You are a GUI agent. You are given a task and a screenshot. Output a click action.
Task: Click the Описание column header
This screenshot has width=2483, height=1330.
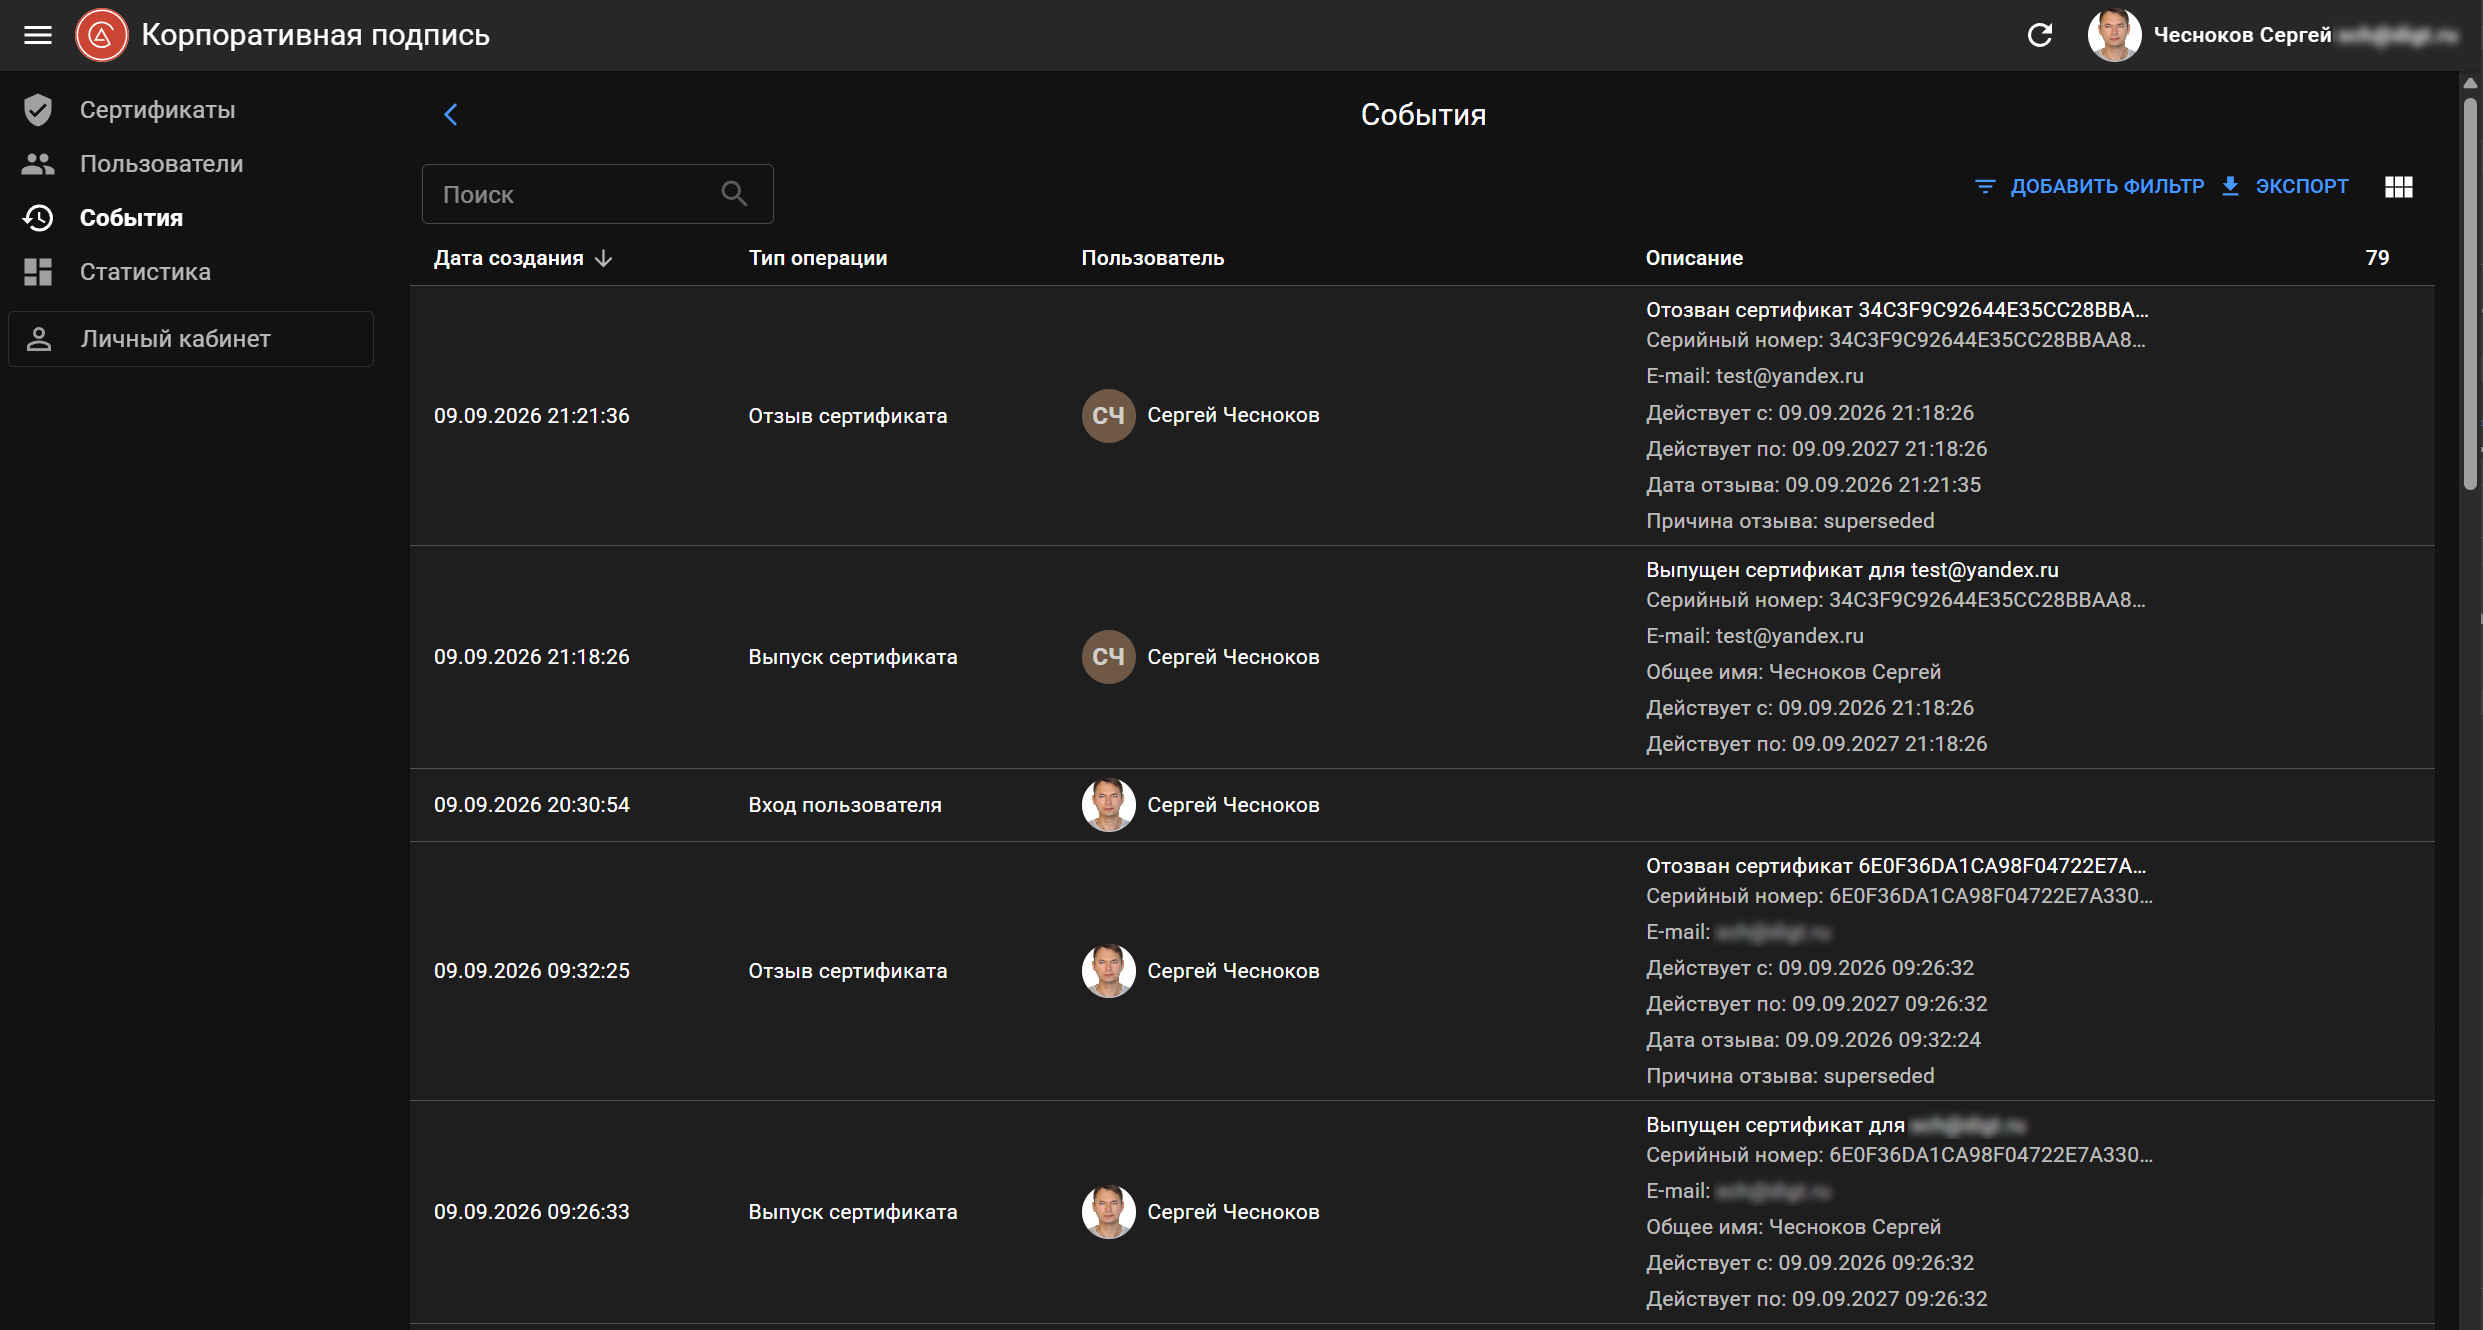tap(1694, 258)
